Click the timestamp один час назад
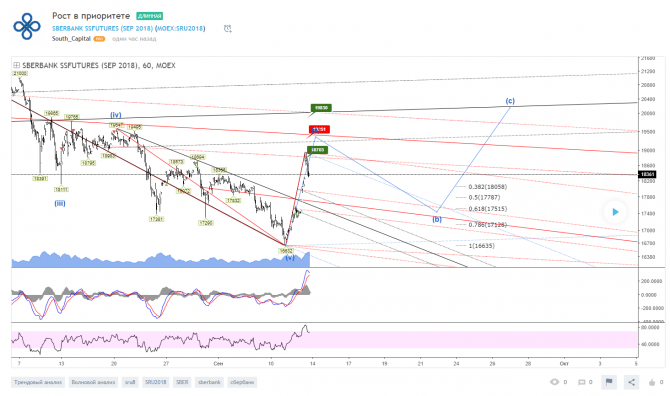The height and width of the screenshot is (396, 670). pos(134,39)
